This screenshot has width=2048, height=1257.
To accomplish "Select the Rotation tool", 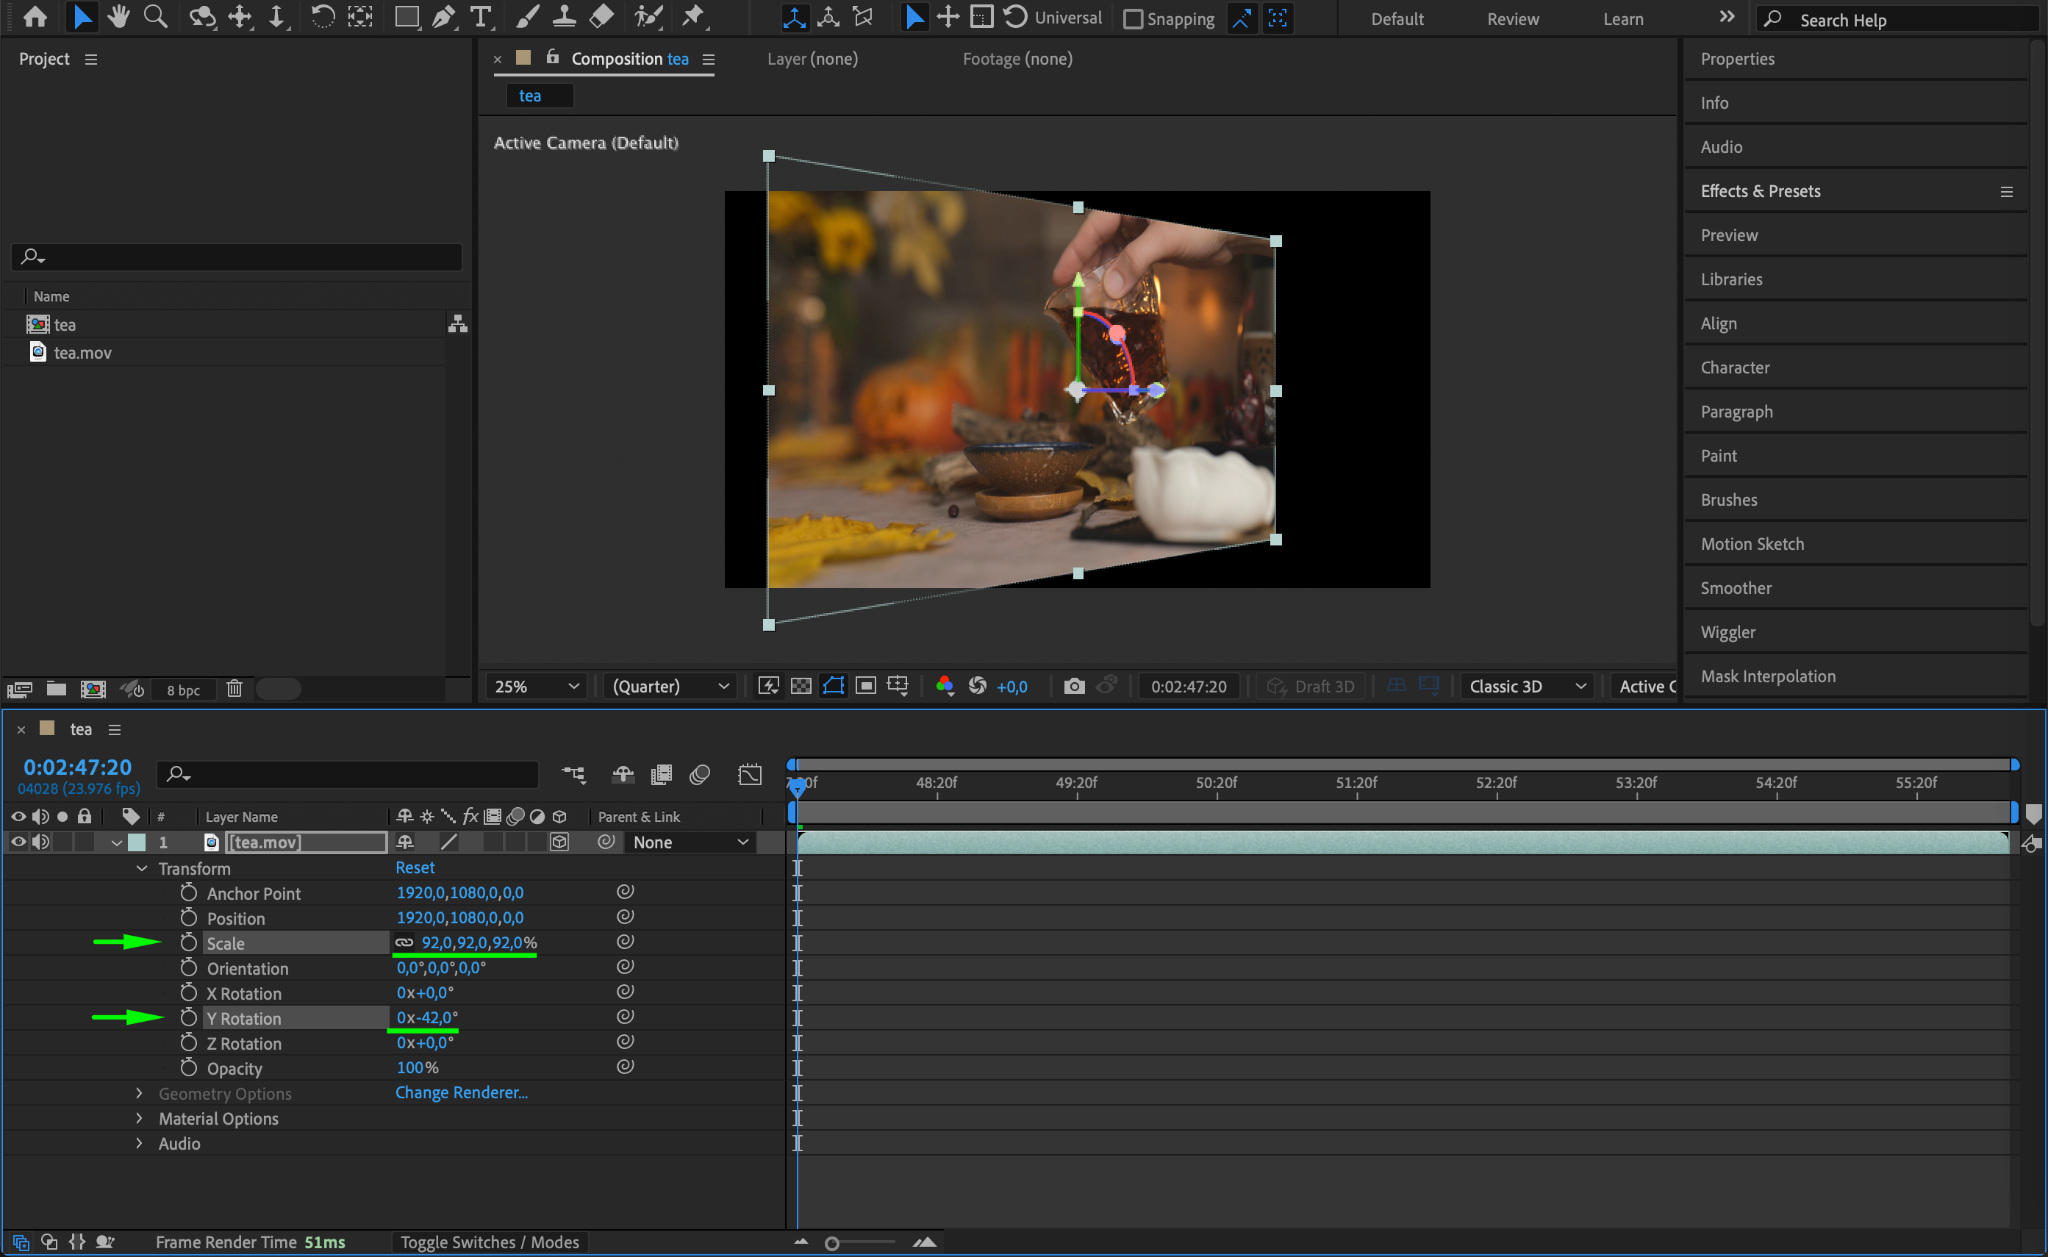I will click(x=322, y=17).
